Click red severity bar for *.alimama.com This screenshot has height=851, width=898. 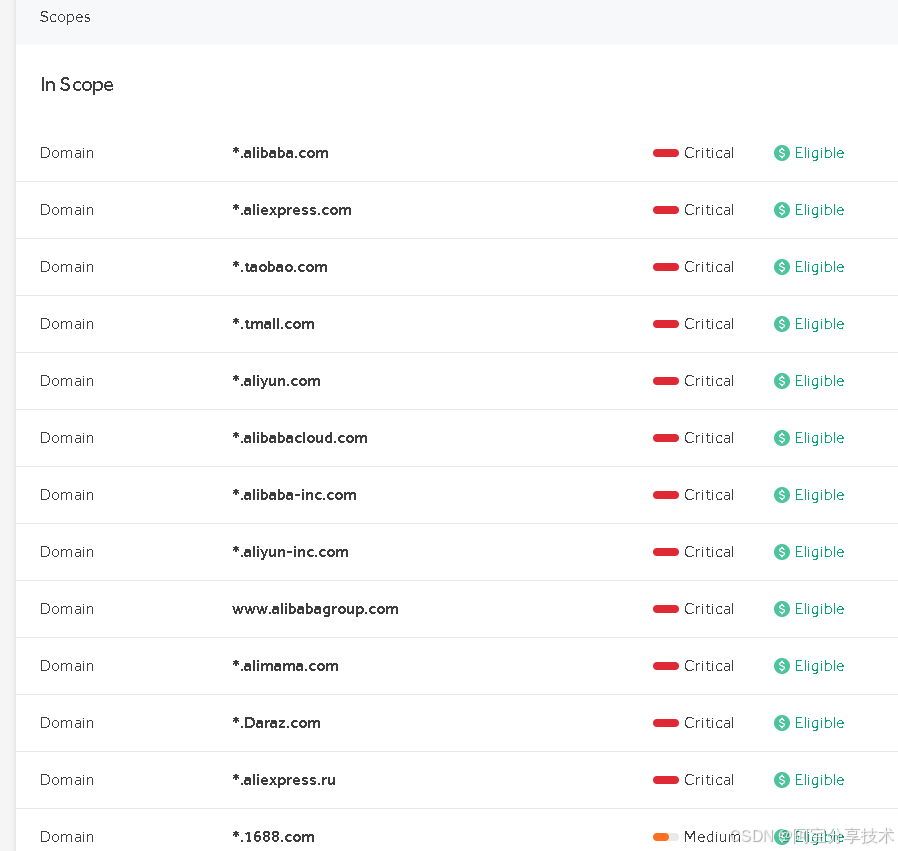[665, 665]
